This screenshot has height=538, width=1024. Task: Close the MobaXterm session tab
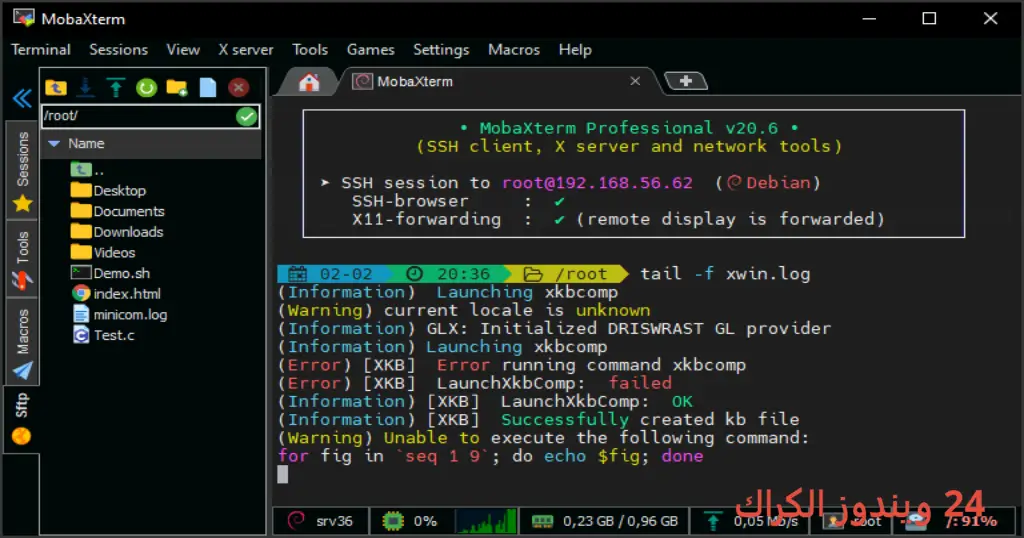(635, 81)
